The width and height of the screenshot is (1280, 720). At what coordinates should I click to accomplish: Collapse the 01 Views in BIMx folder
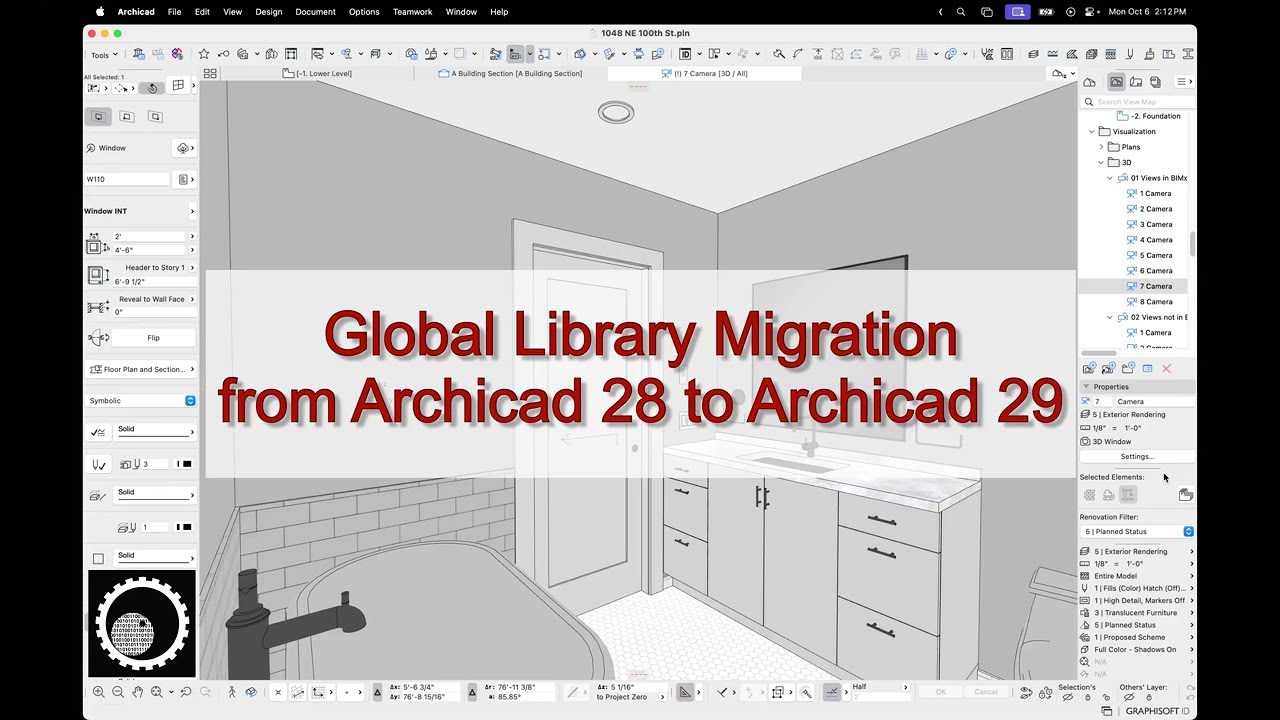(1110, 178)
